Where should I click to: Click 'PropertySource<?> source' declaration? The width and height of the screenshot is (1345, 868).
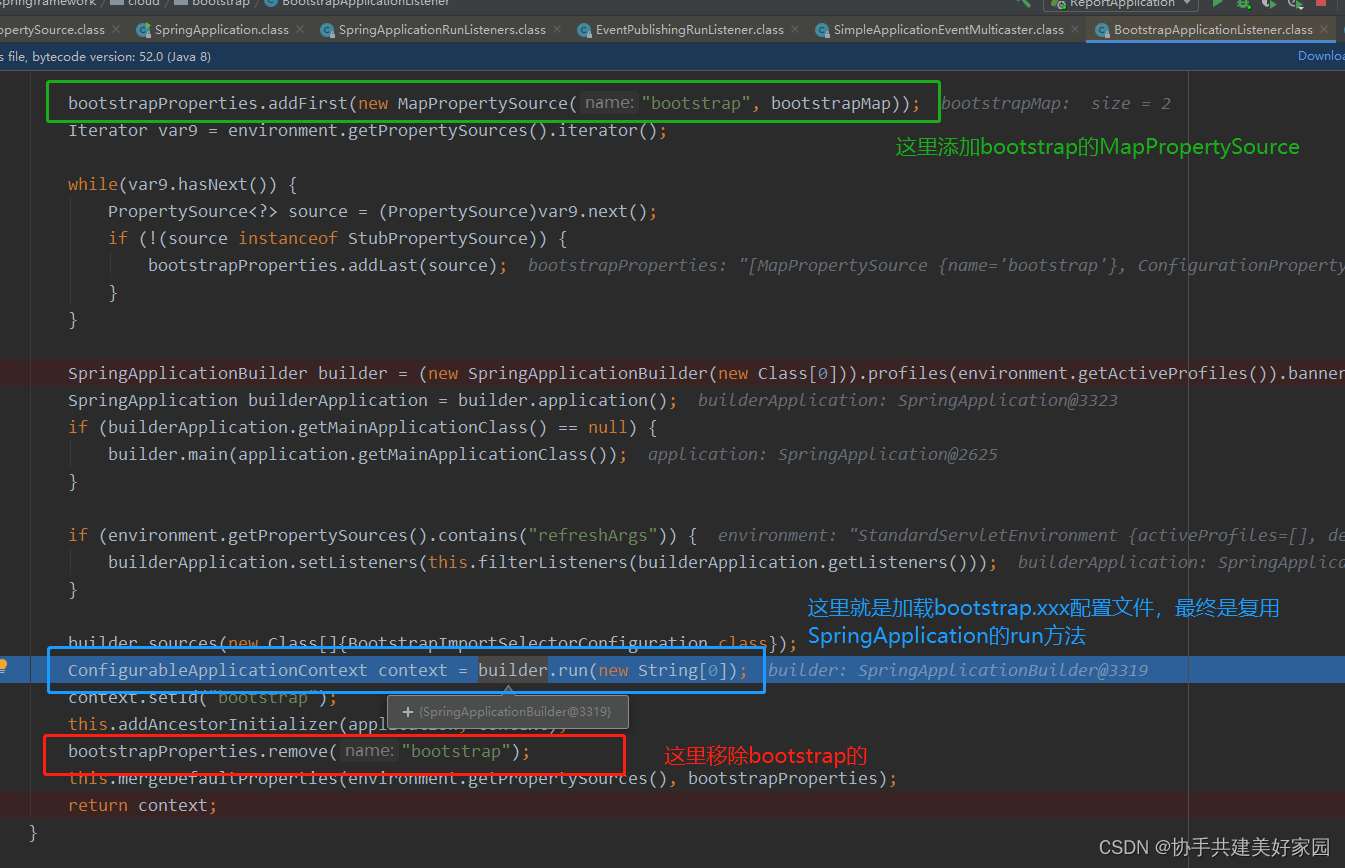[228, 211]
